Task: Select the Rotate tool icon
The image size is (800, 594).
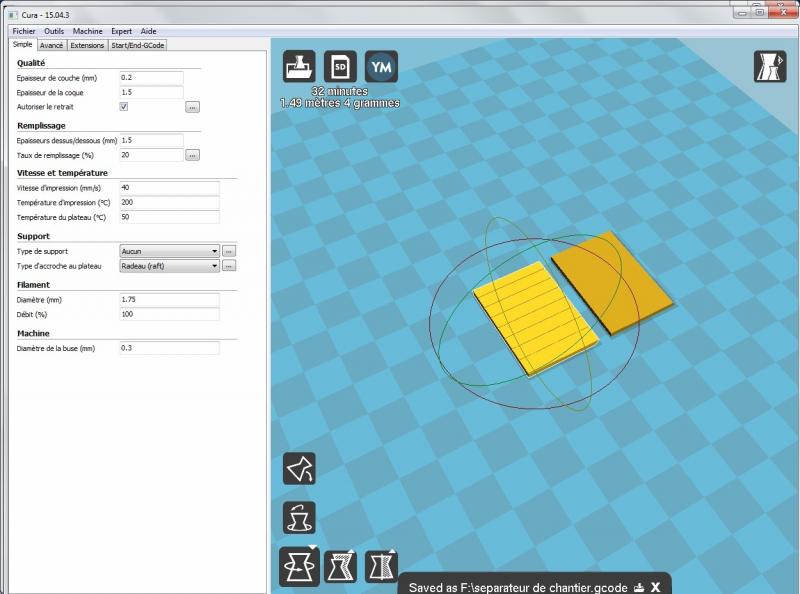Action: point(299,567)
